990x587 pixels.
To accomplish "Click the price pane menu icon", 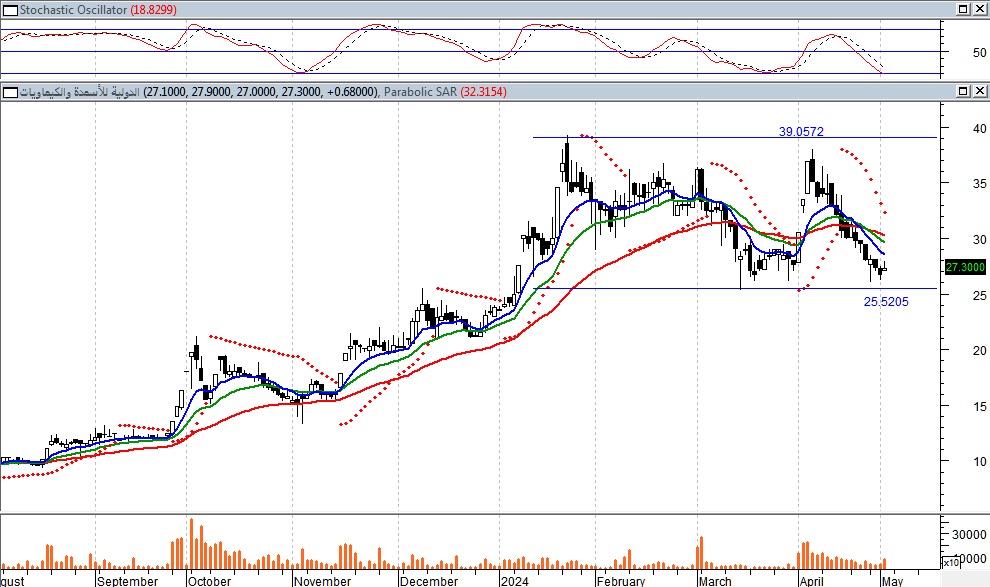I will [9, 92].
